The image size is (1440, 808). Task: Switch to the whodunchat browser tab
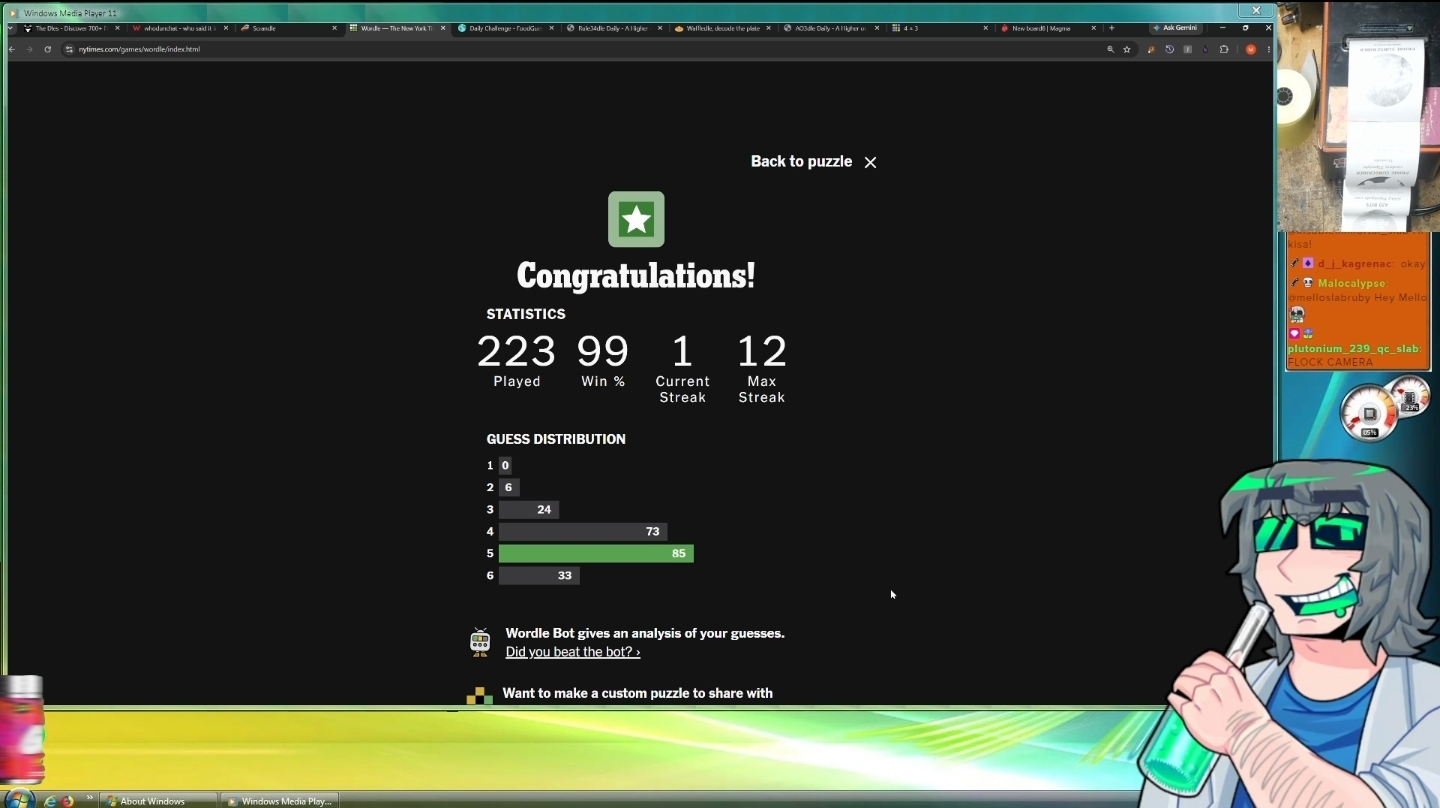pyautogui.click(x=178, y=28)
